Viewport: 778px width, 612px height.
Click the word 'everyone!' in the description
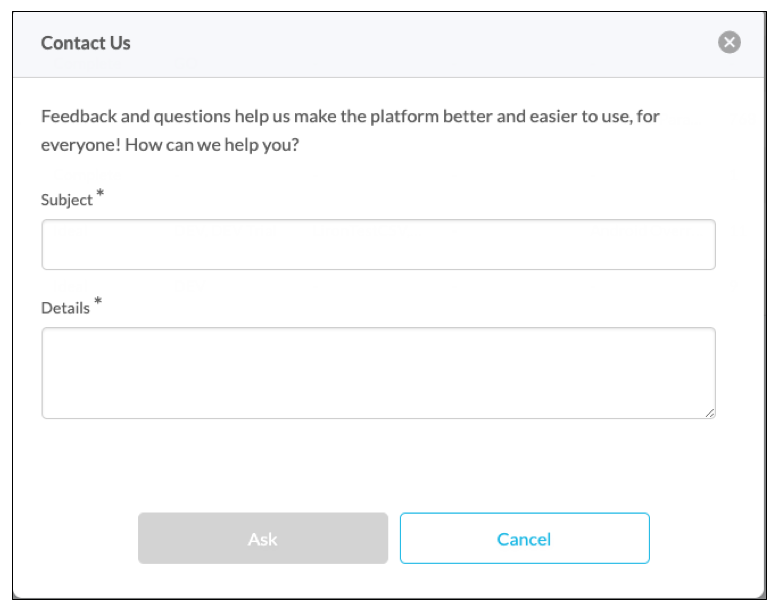[x=78, y=145]
